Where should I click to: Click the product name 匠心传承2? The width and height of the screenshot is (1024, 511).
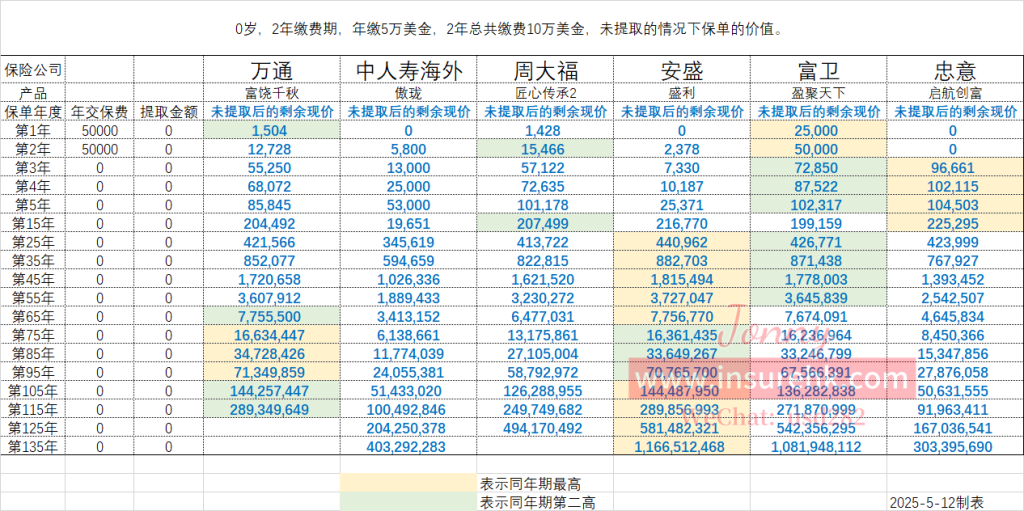(545, 93)
